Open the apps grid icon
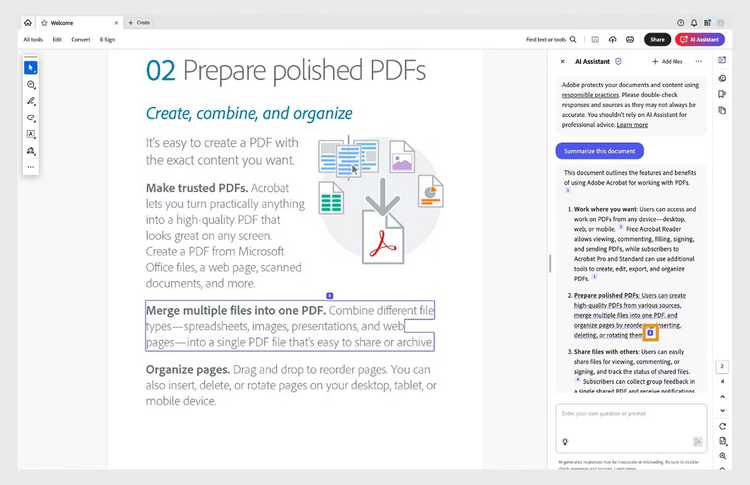Screen dimensions: 750x485 click(x=707, y=22)
